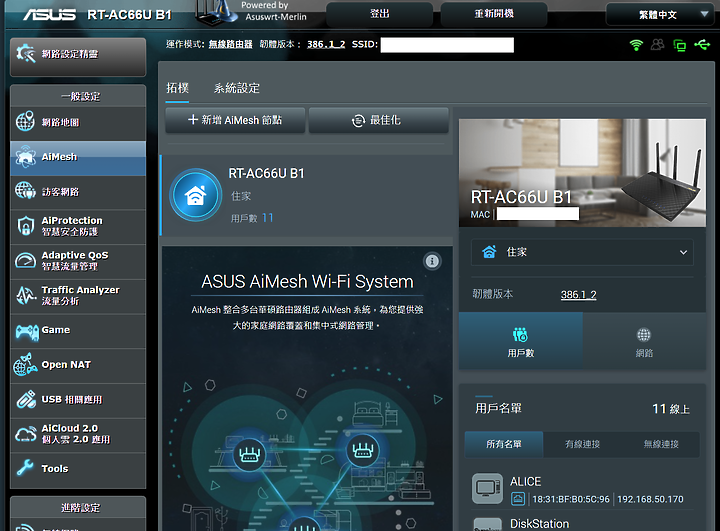Open the guest network globe icon
This screenshot has height=531, width=720.
pyautogui.click(x=25, y=191)
